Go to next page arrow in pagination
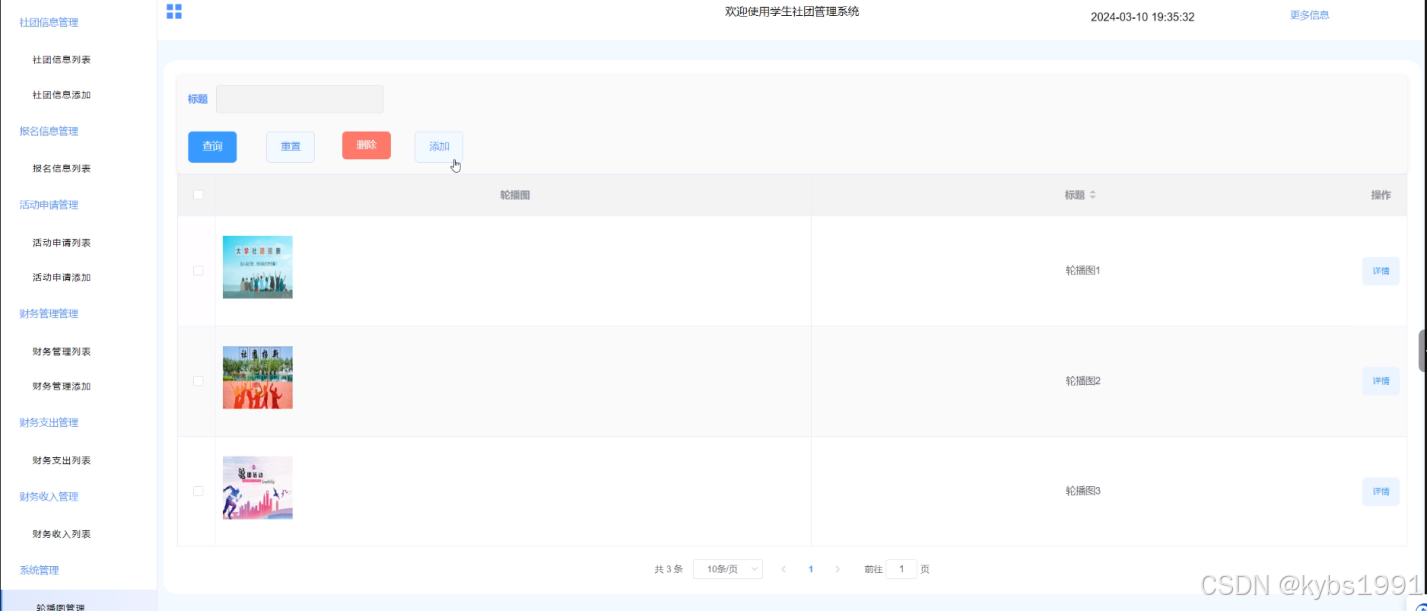This screenshot has width=1427, height=611. click(x=837, y=569)
